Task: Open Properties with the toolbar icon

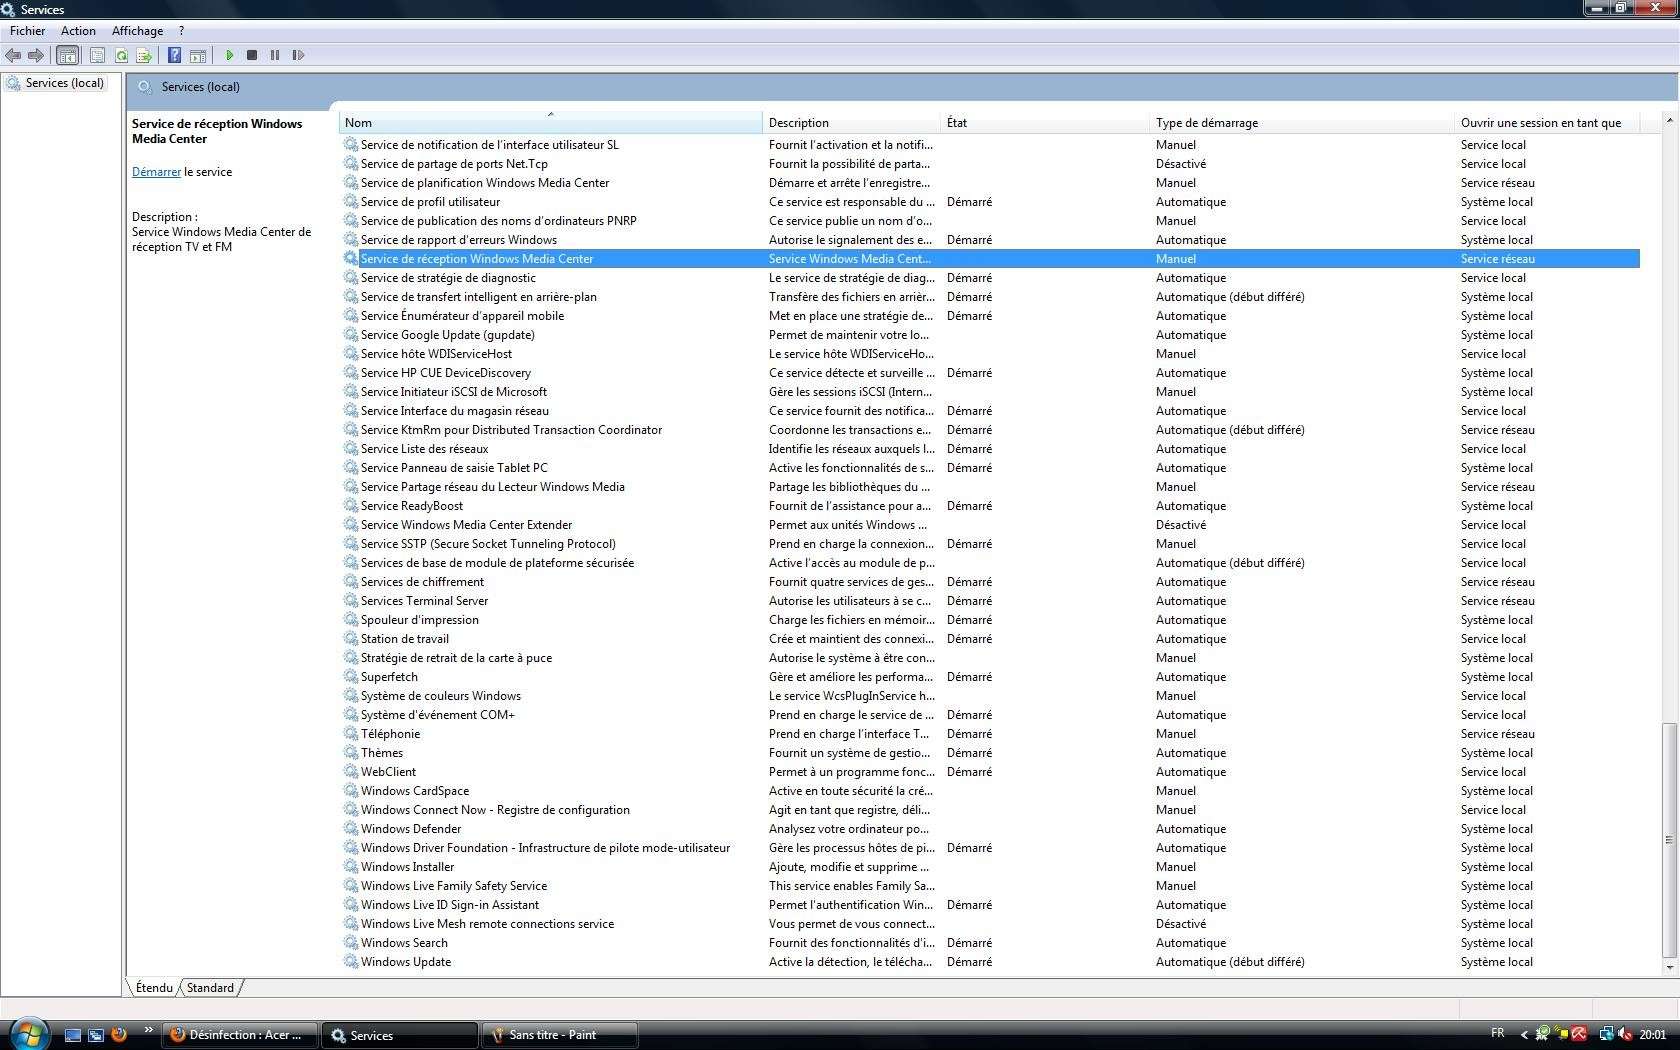Action: [97, 55]
